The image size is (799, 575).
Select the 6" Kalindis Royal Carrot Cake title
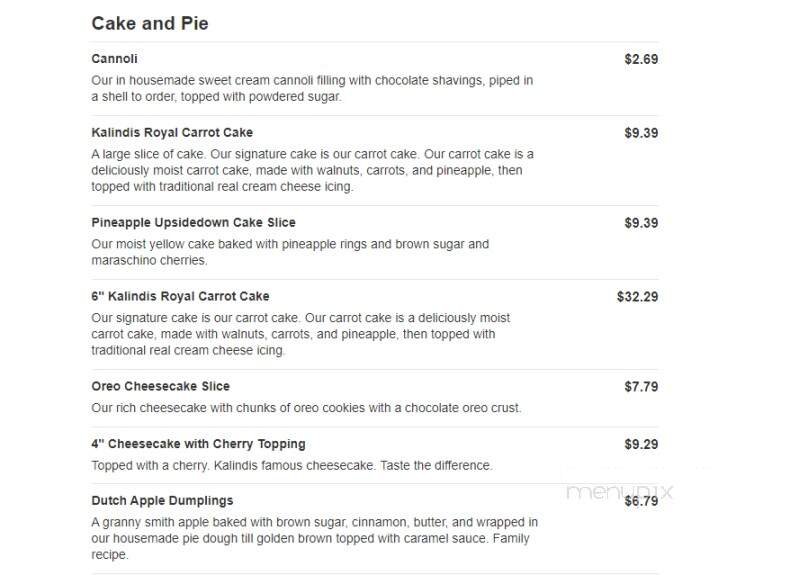180,297
